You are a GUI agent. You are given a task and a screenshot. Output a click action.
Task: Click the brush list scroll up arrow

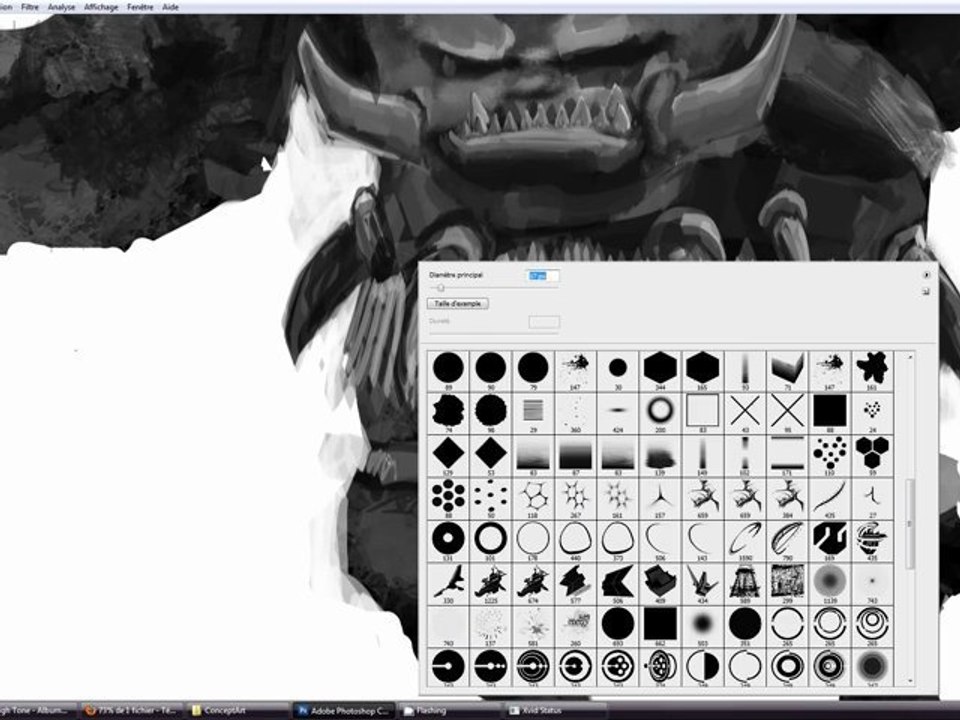click(x=910, y=357)
